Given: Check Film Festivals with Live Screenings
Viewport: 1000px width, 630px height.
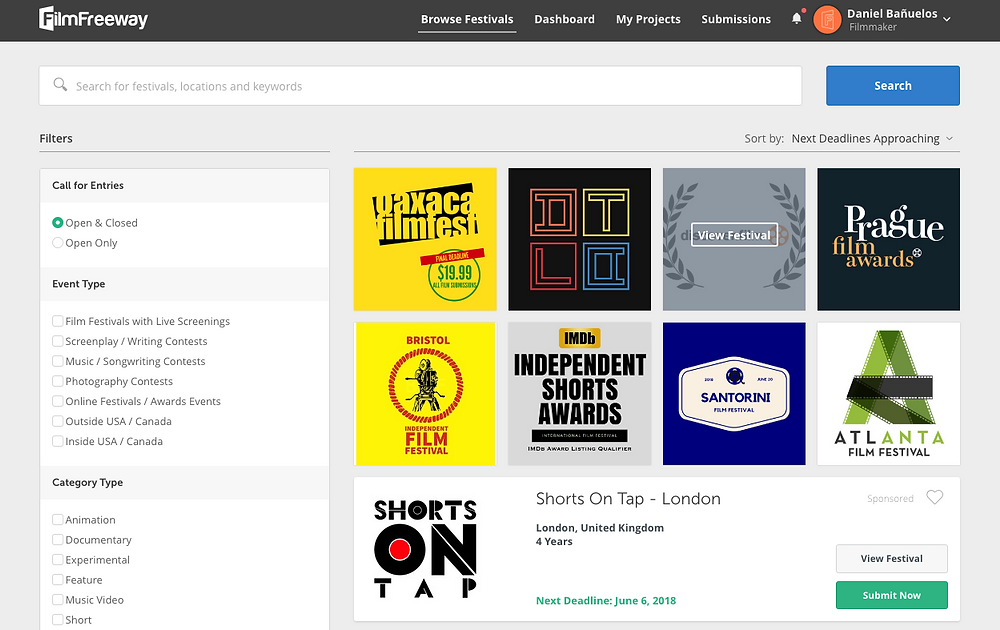Looking at the screenshot, I should pyautogui.click(x=57, y=321).
